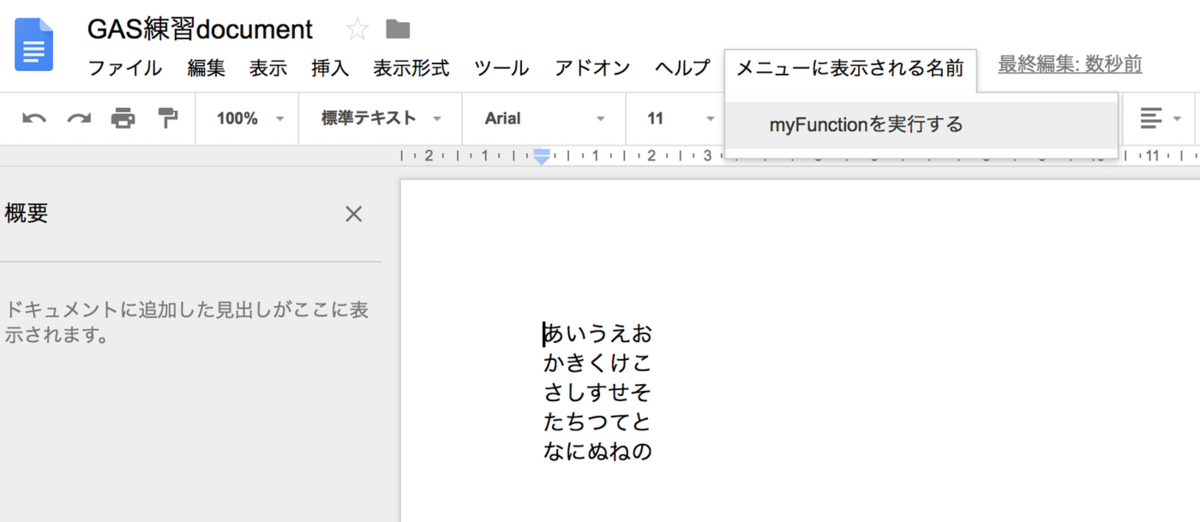The height and width of the screenshot is (522, 1200).
Task: Click the blue indent marker on ruler
Action: [541, 157]
